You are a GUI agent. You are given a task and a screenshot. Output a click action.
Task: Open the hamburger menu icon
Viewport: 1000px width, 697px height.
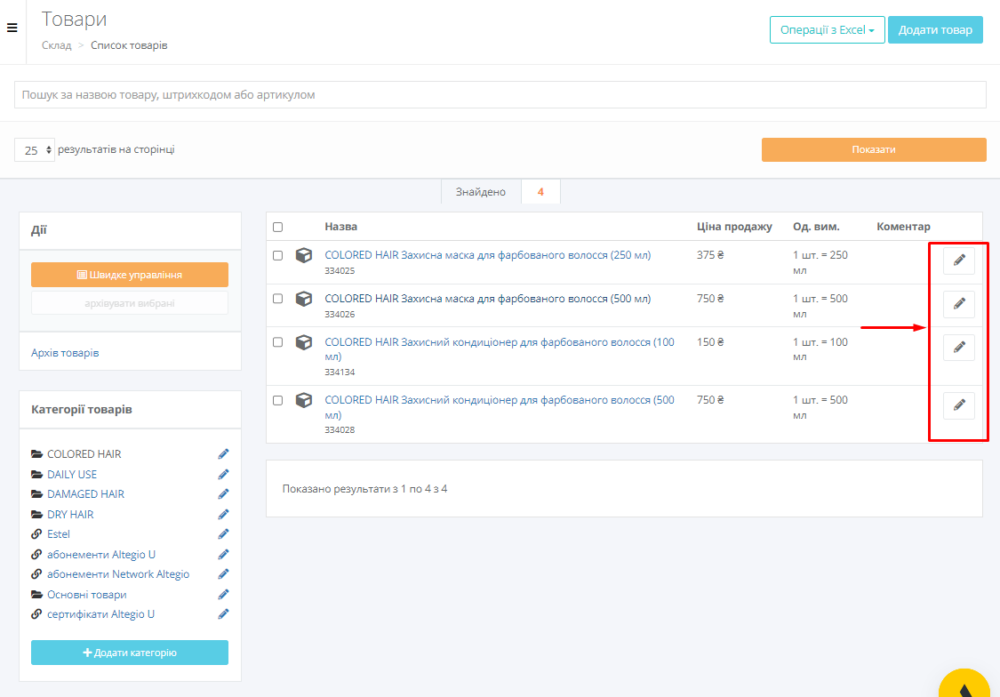click(x=12, y=28)
